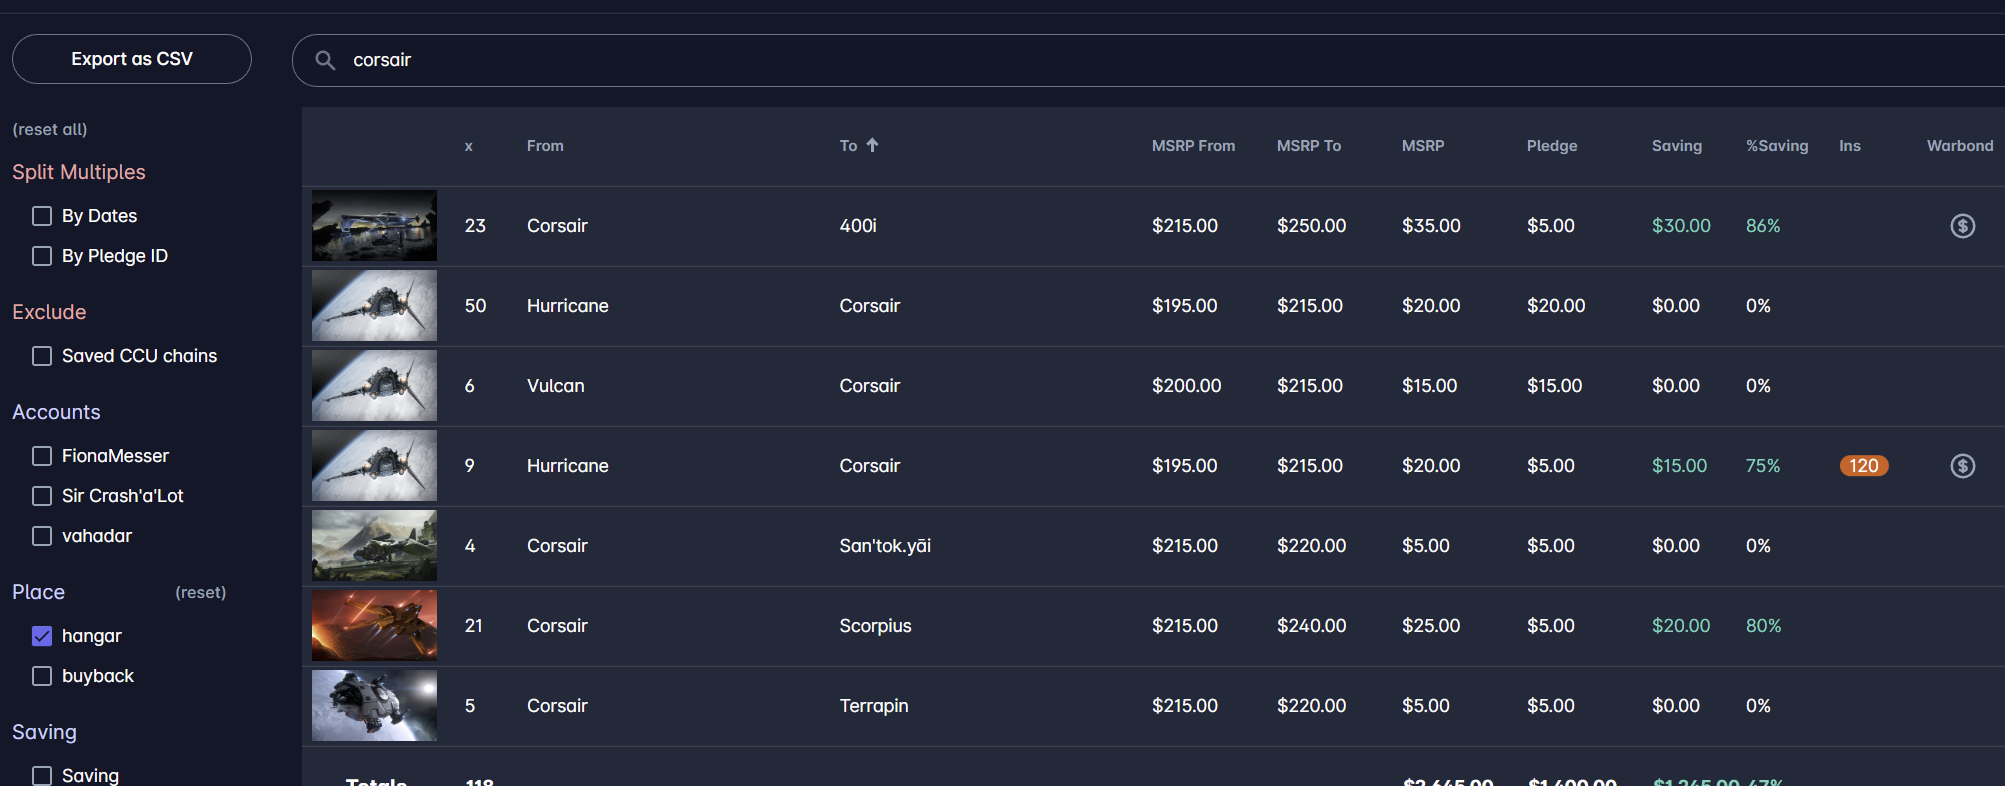Click warbond dollar icon in 75% saving row
Image resolution: width=2005 pixels, height=786 pixels.
click(x=1962, y=466)
